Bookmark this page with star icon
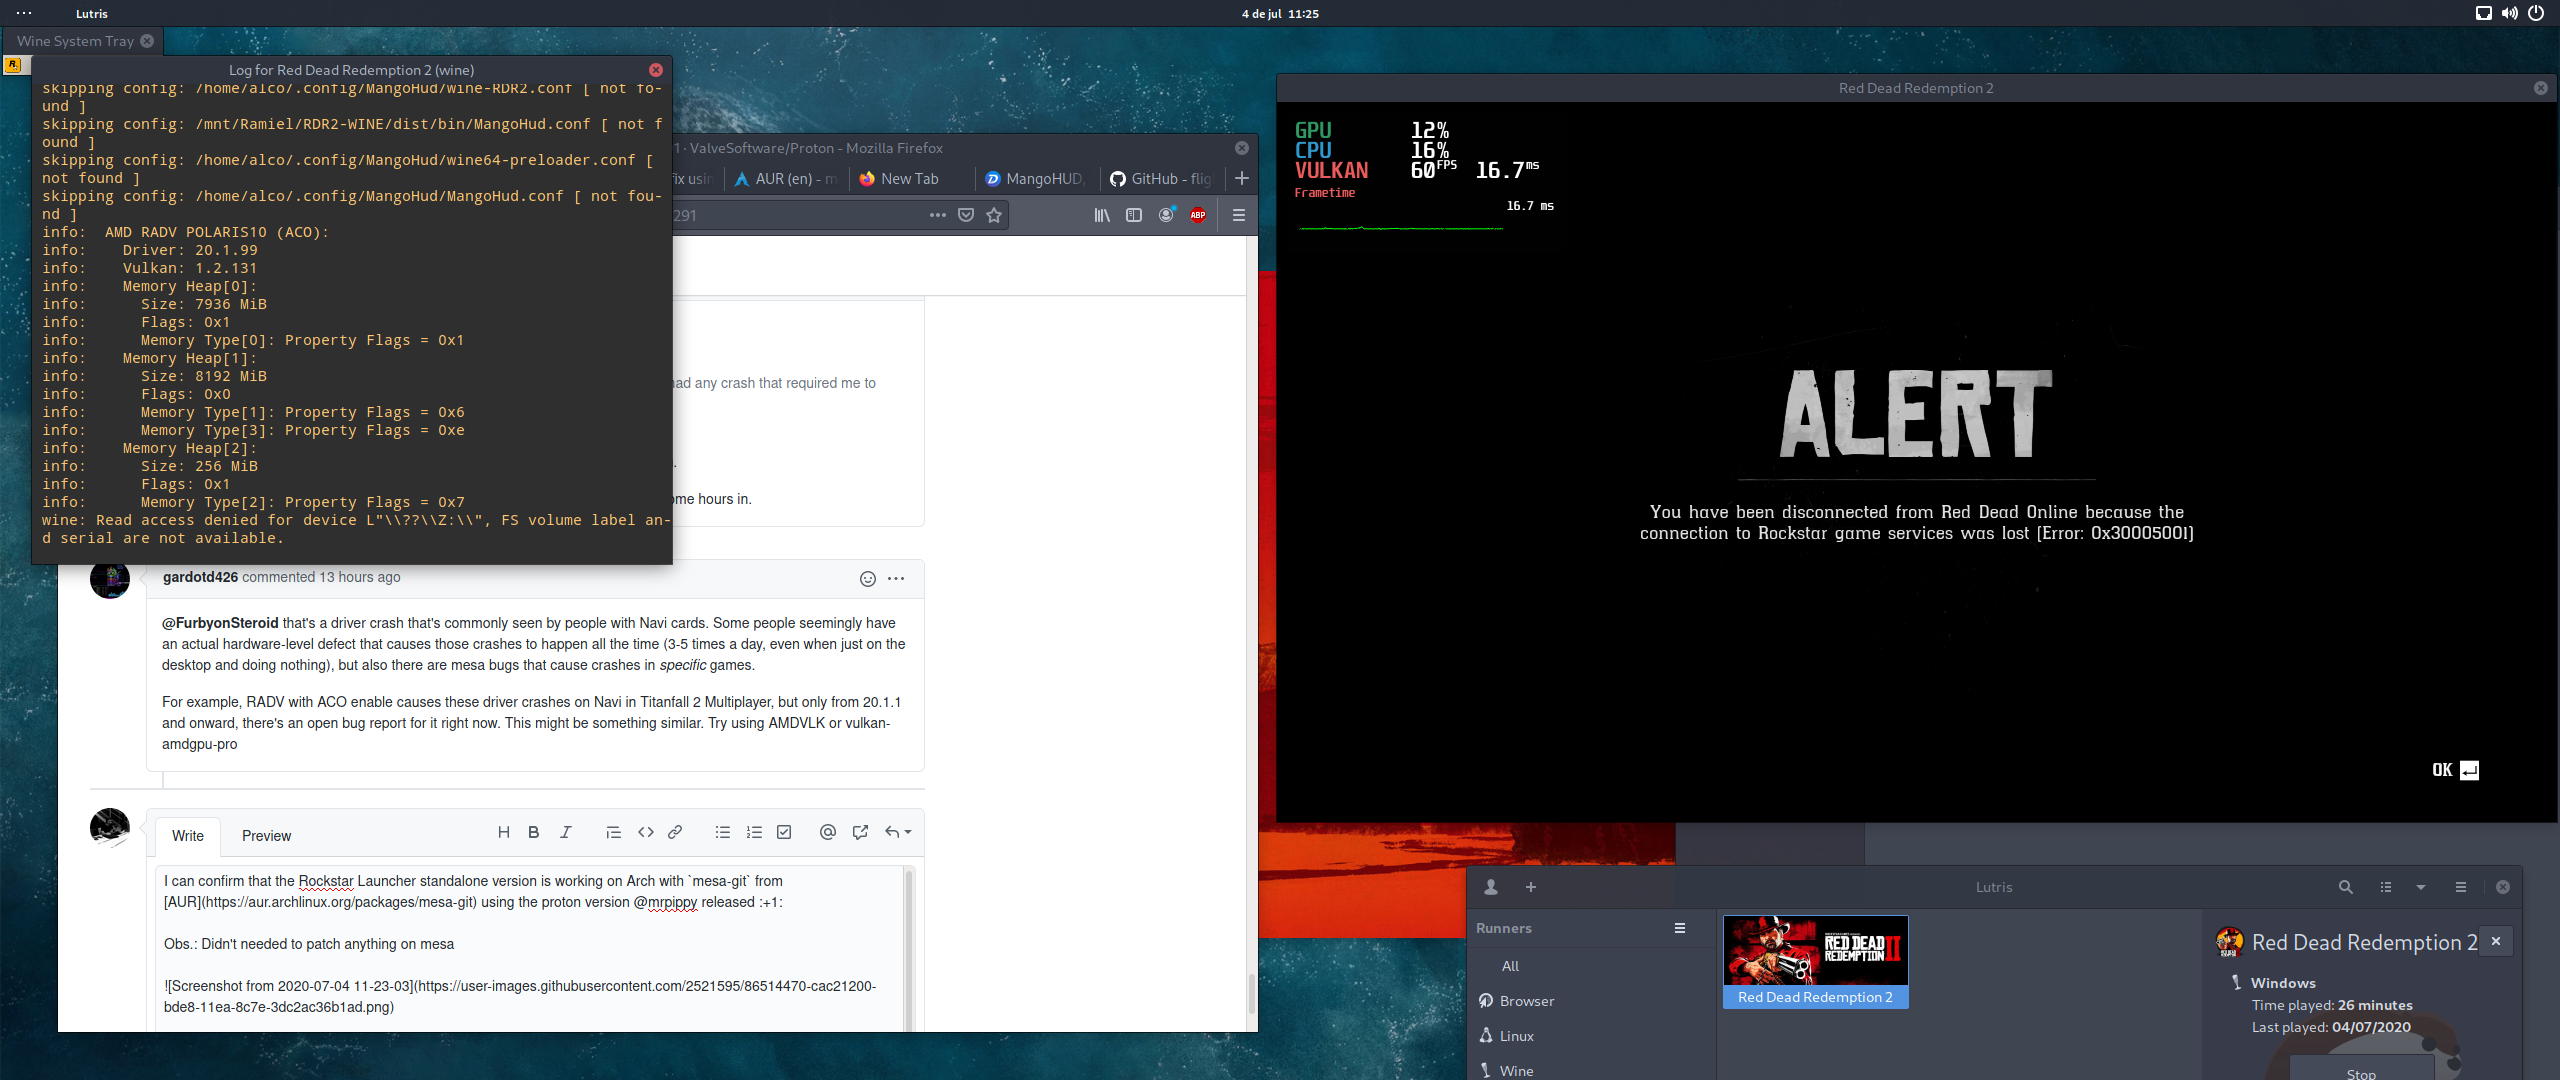2560x1080 pixels. (x=994, y=215)
